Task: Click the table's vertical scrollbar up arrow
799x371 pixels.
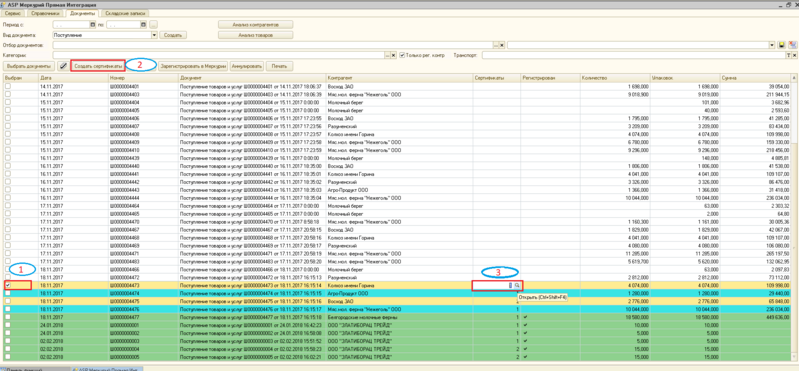Action: point(793,77)
